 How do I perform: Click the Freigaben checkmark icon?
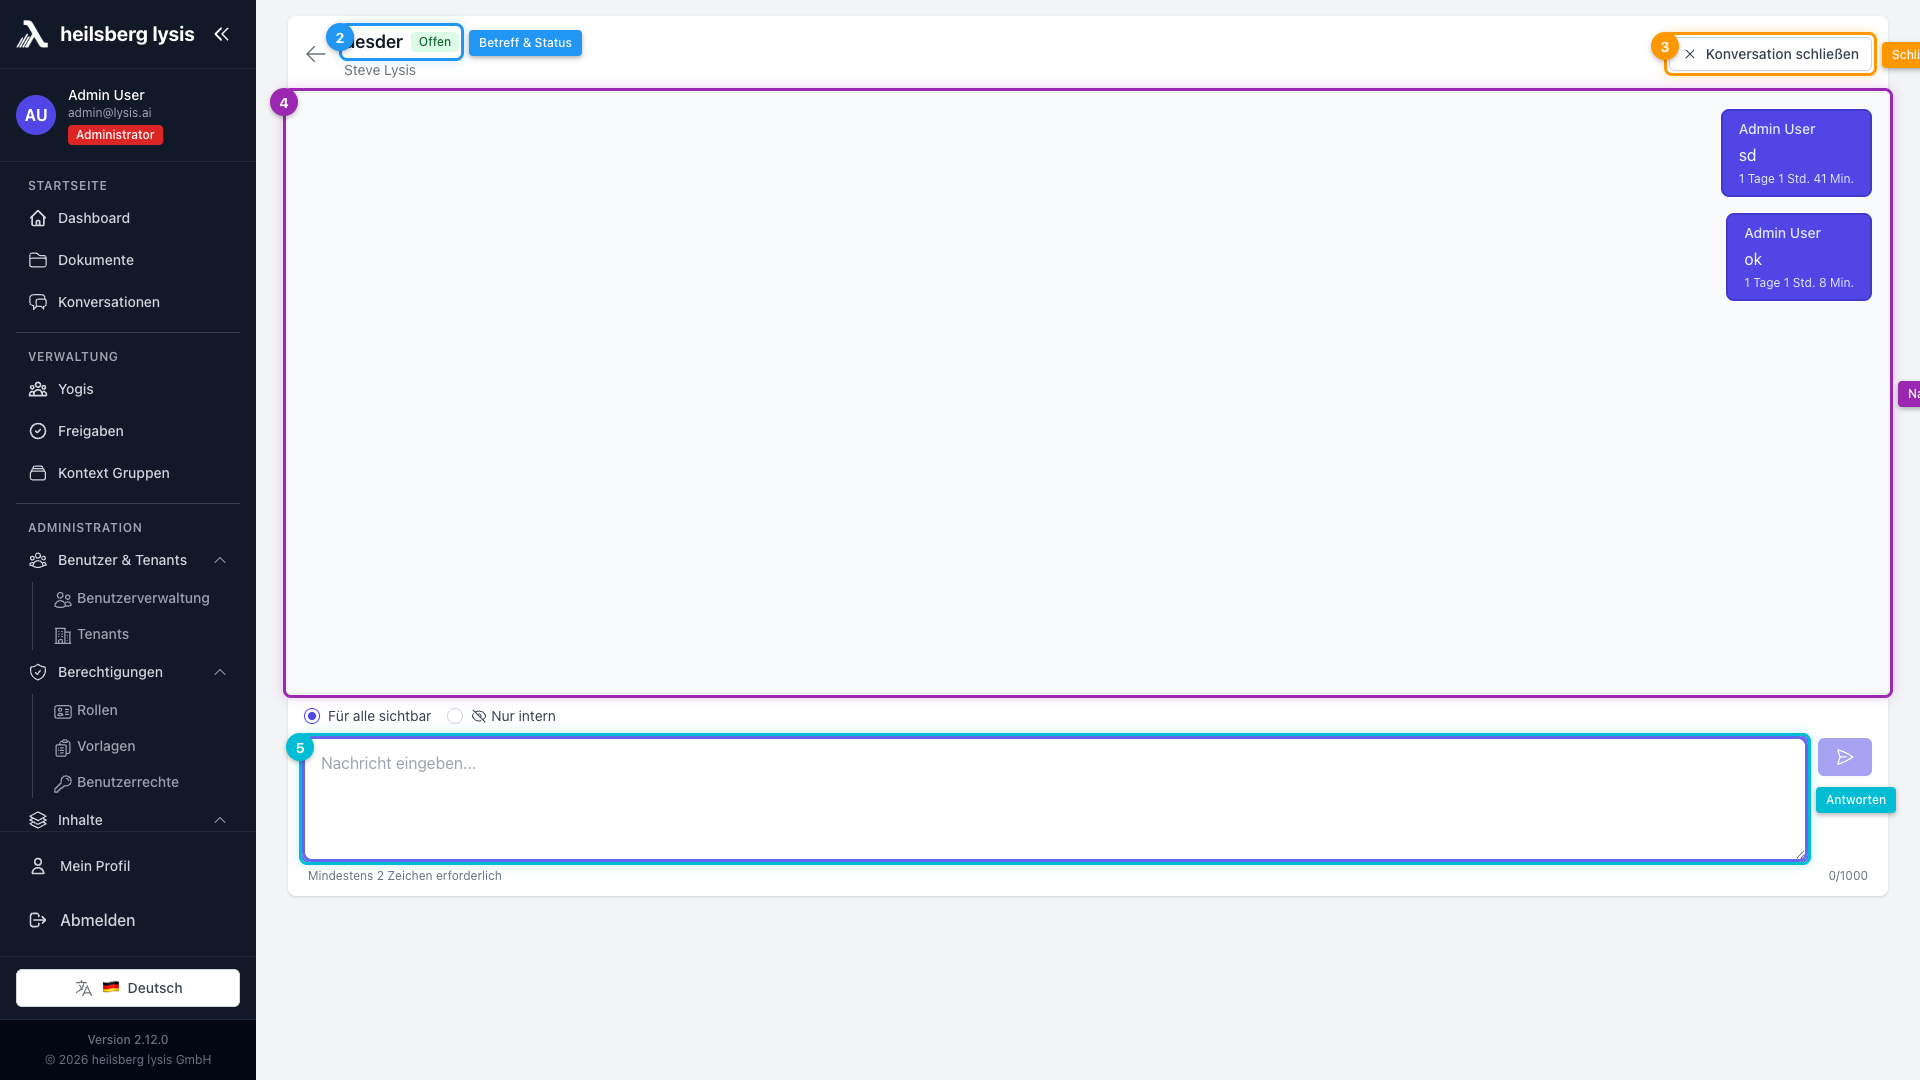[38, 431]
